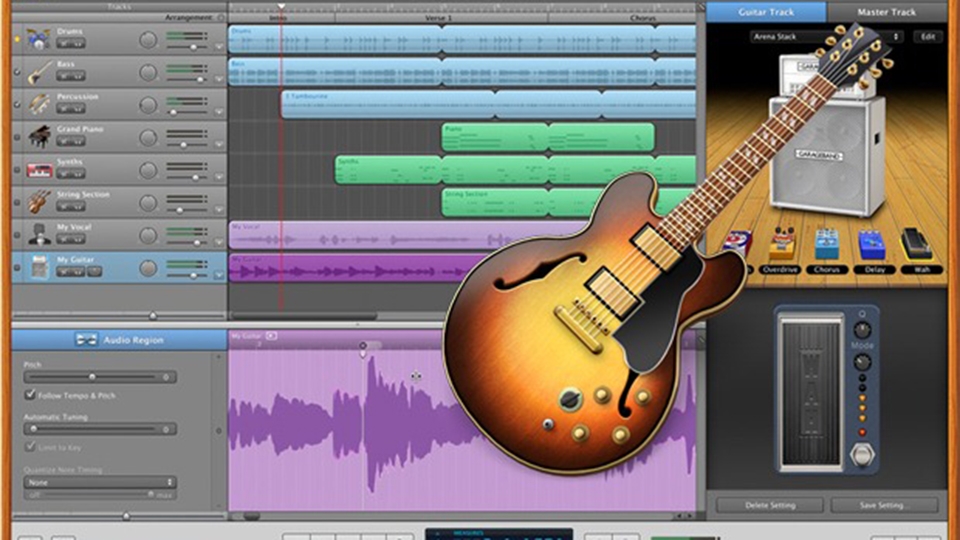
Task: Switch to the Guitar Track tab
Action: pyautogui.click(x=766, y=12)
